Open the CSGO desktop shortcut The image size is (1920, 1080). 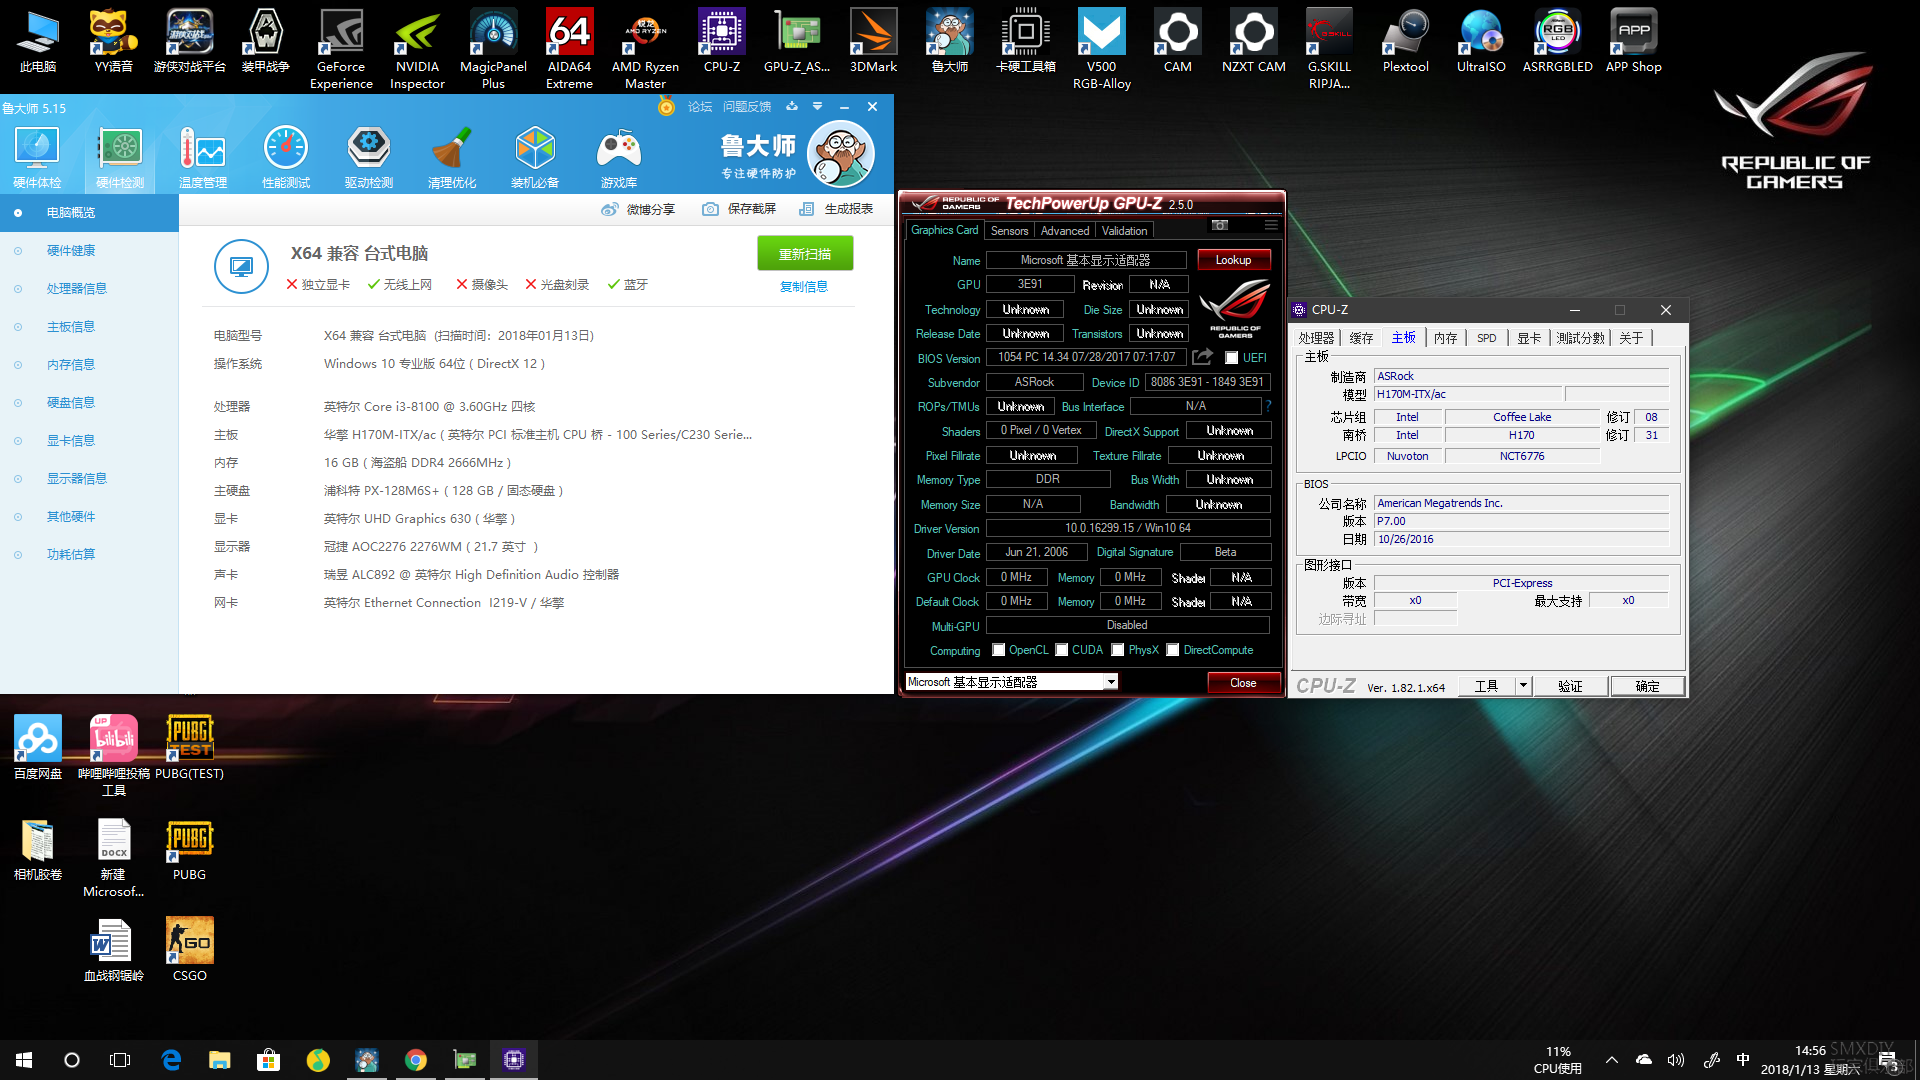189,950
